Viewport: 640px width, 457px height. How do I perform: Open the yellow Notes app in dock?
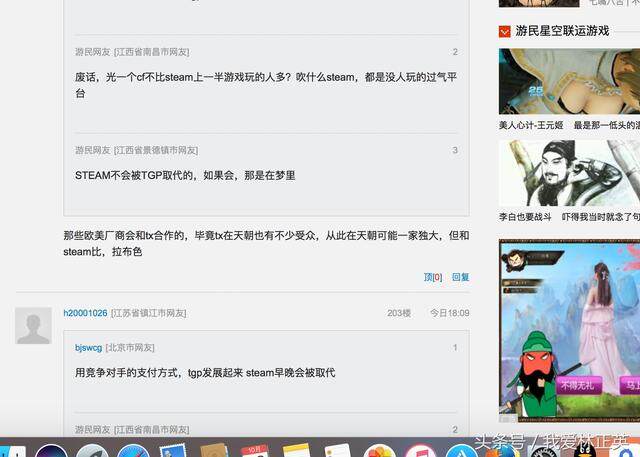pyautogui.click(x=297, y=450)
